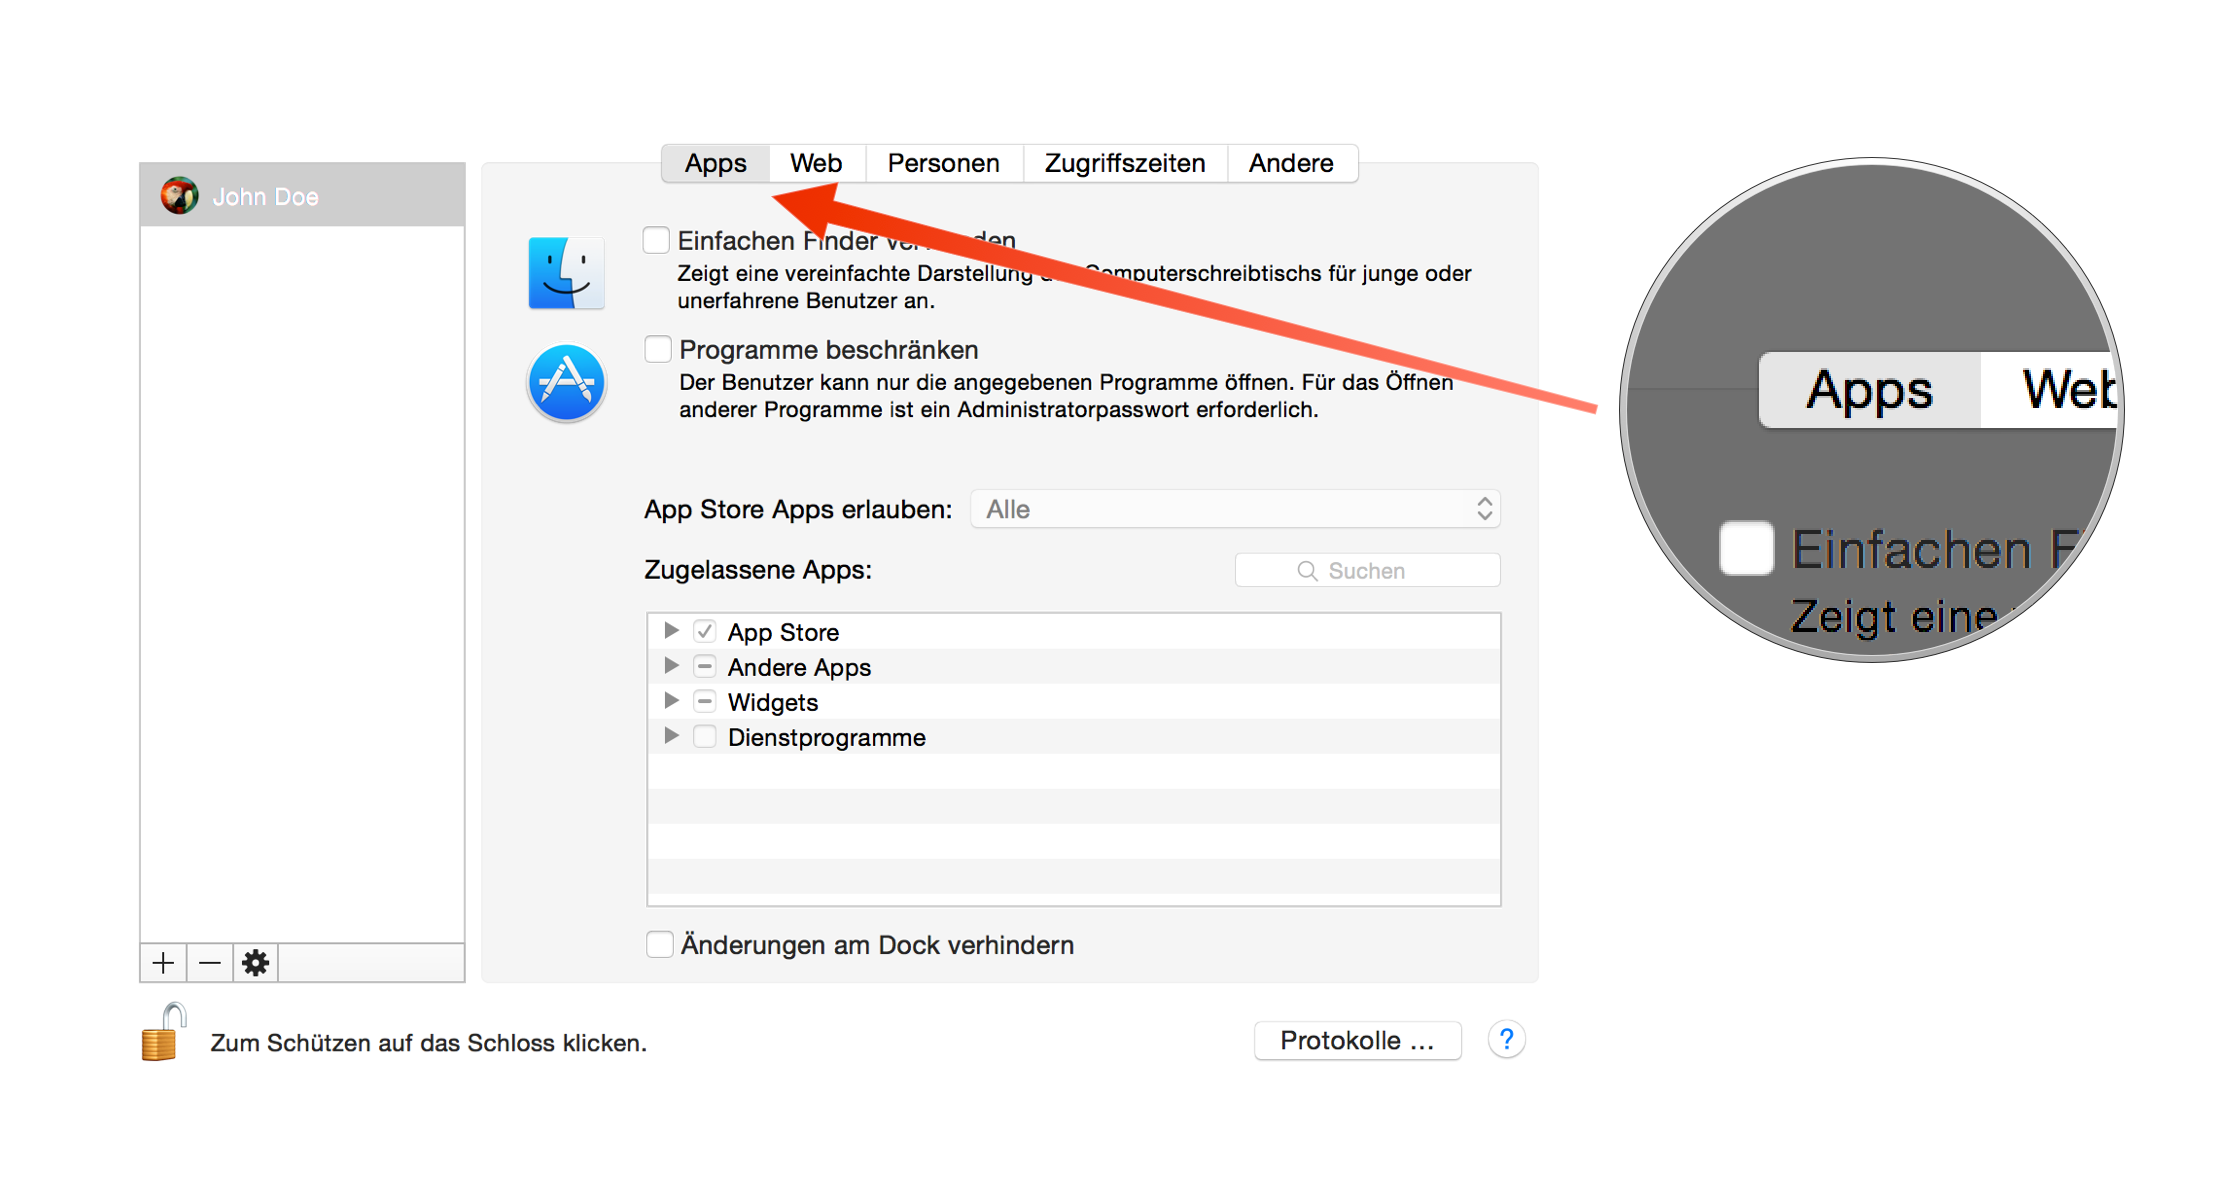Open the Personen tab

(942, 162)
